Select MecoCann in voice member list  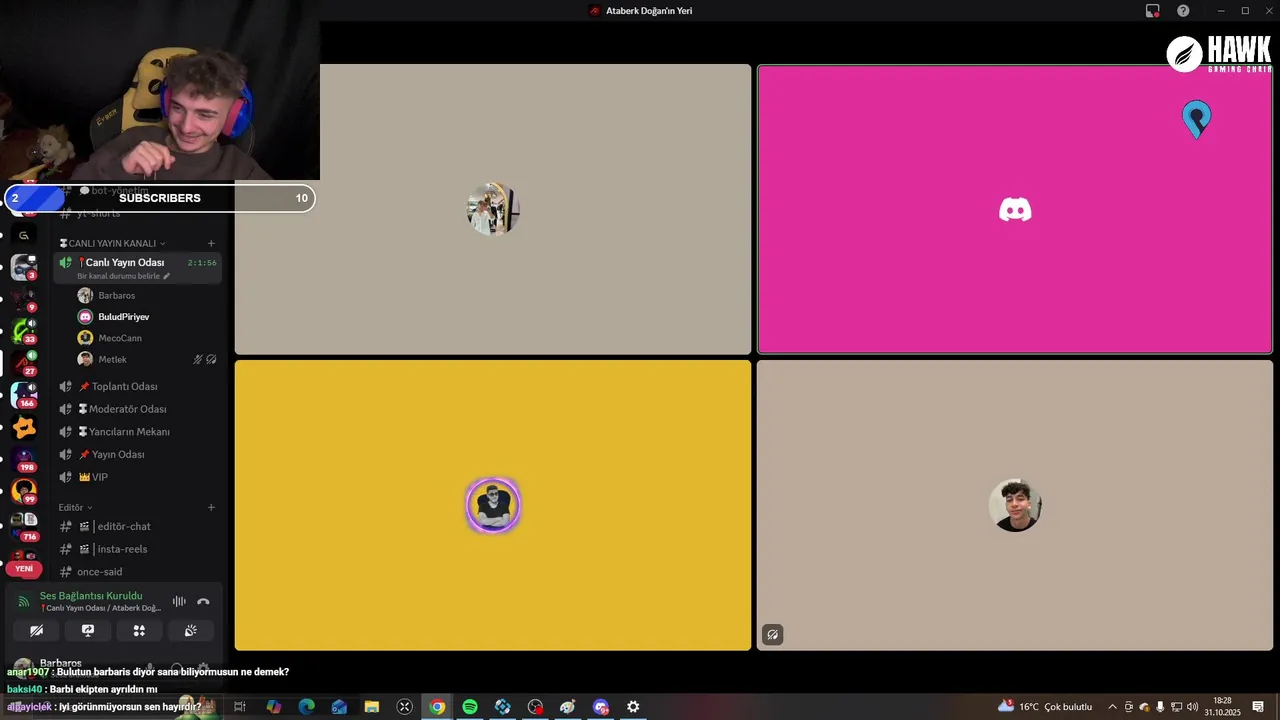148,338
